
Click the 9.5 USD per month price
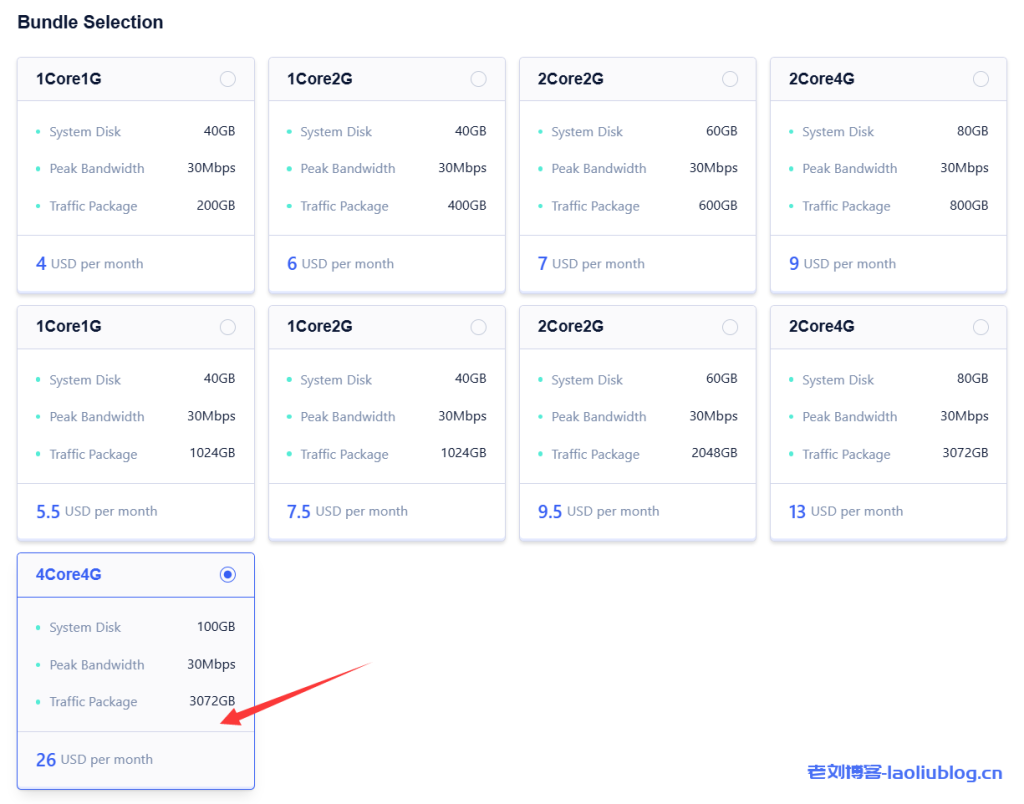tap(598, 512)
